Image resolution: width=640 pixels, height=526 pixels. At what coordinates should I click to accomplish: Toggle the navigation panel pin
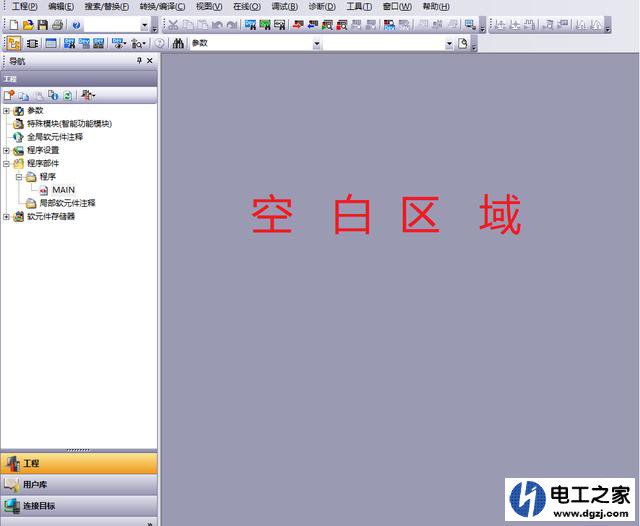tap(139, 61)
